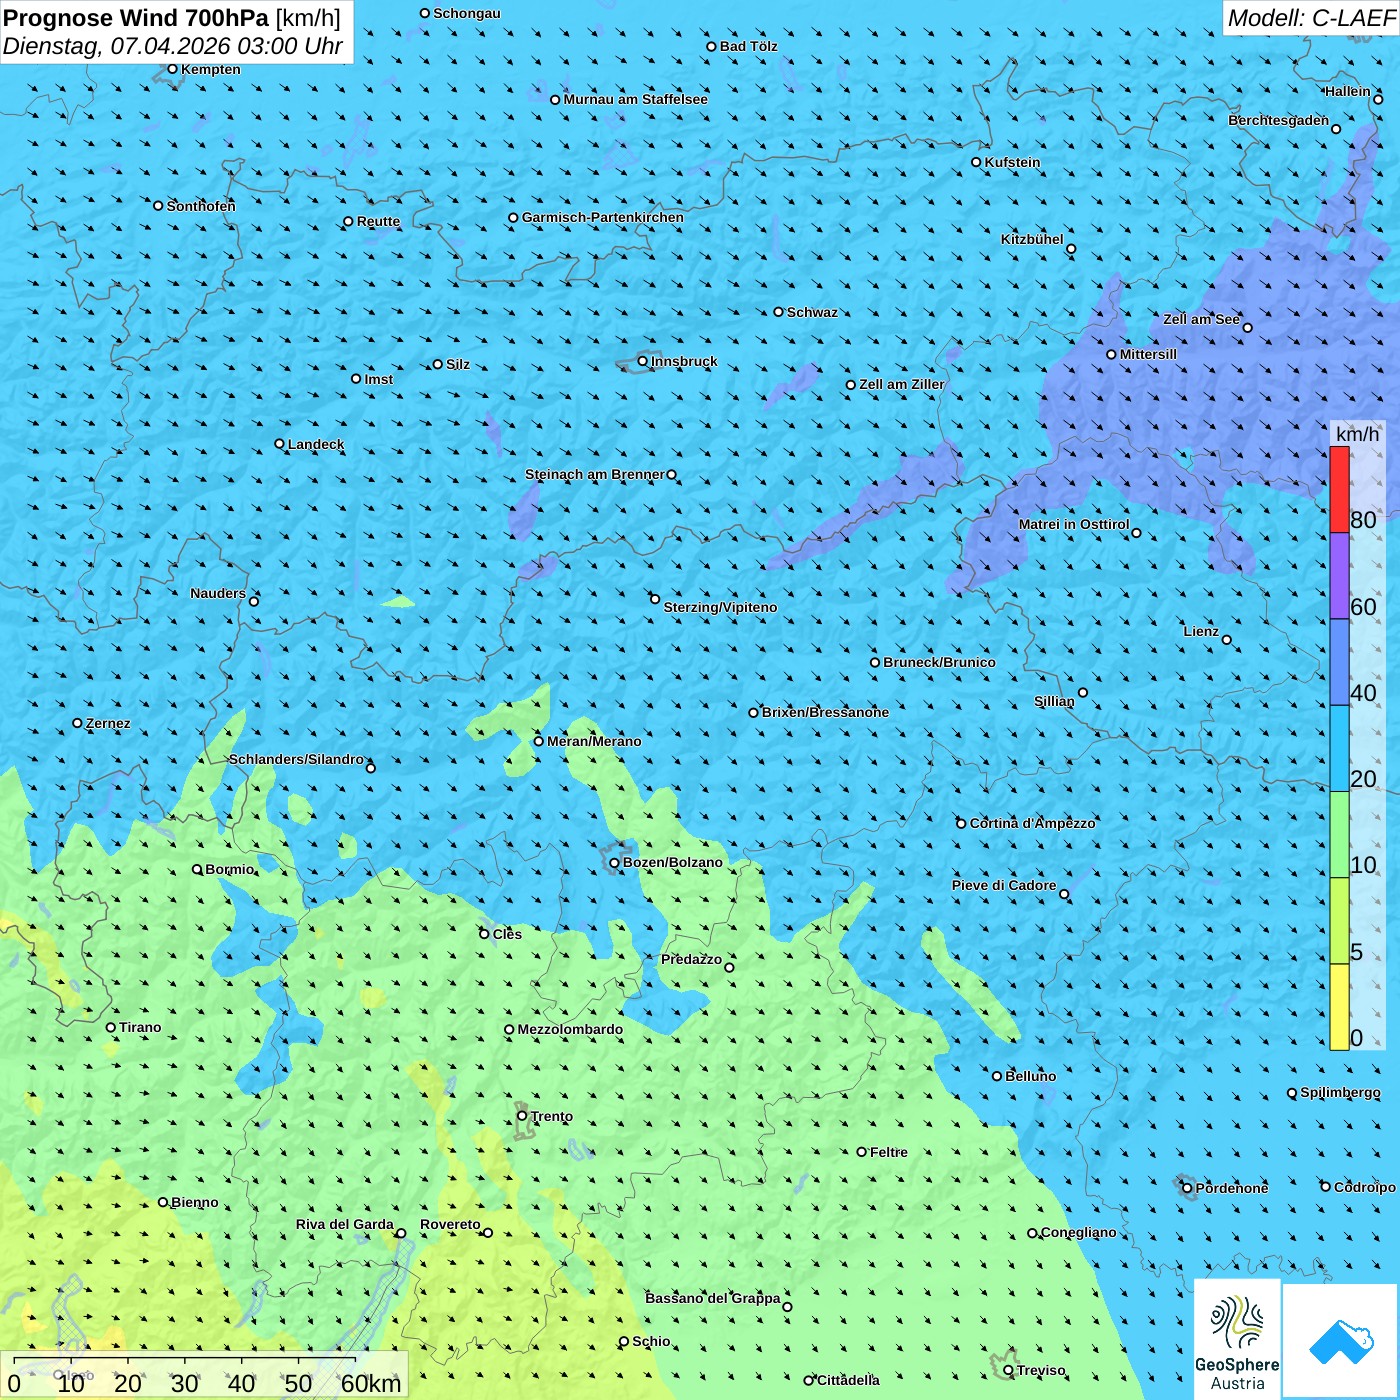Click the Spilimbergo location dot
This screenshot has height=1400, width=1400.
click(x=1292, y=1093)
